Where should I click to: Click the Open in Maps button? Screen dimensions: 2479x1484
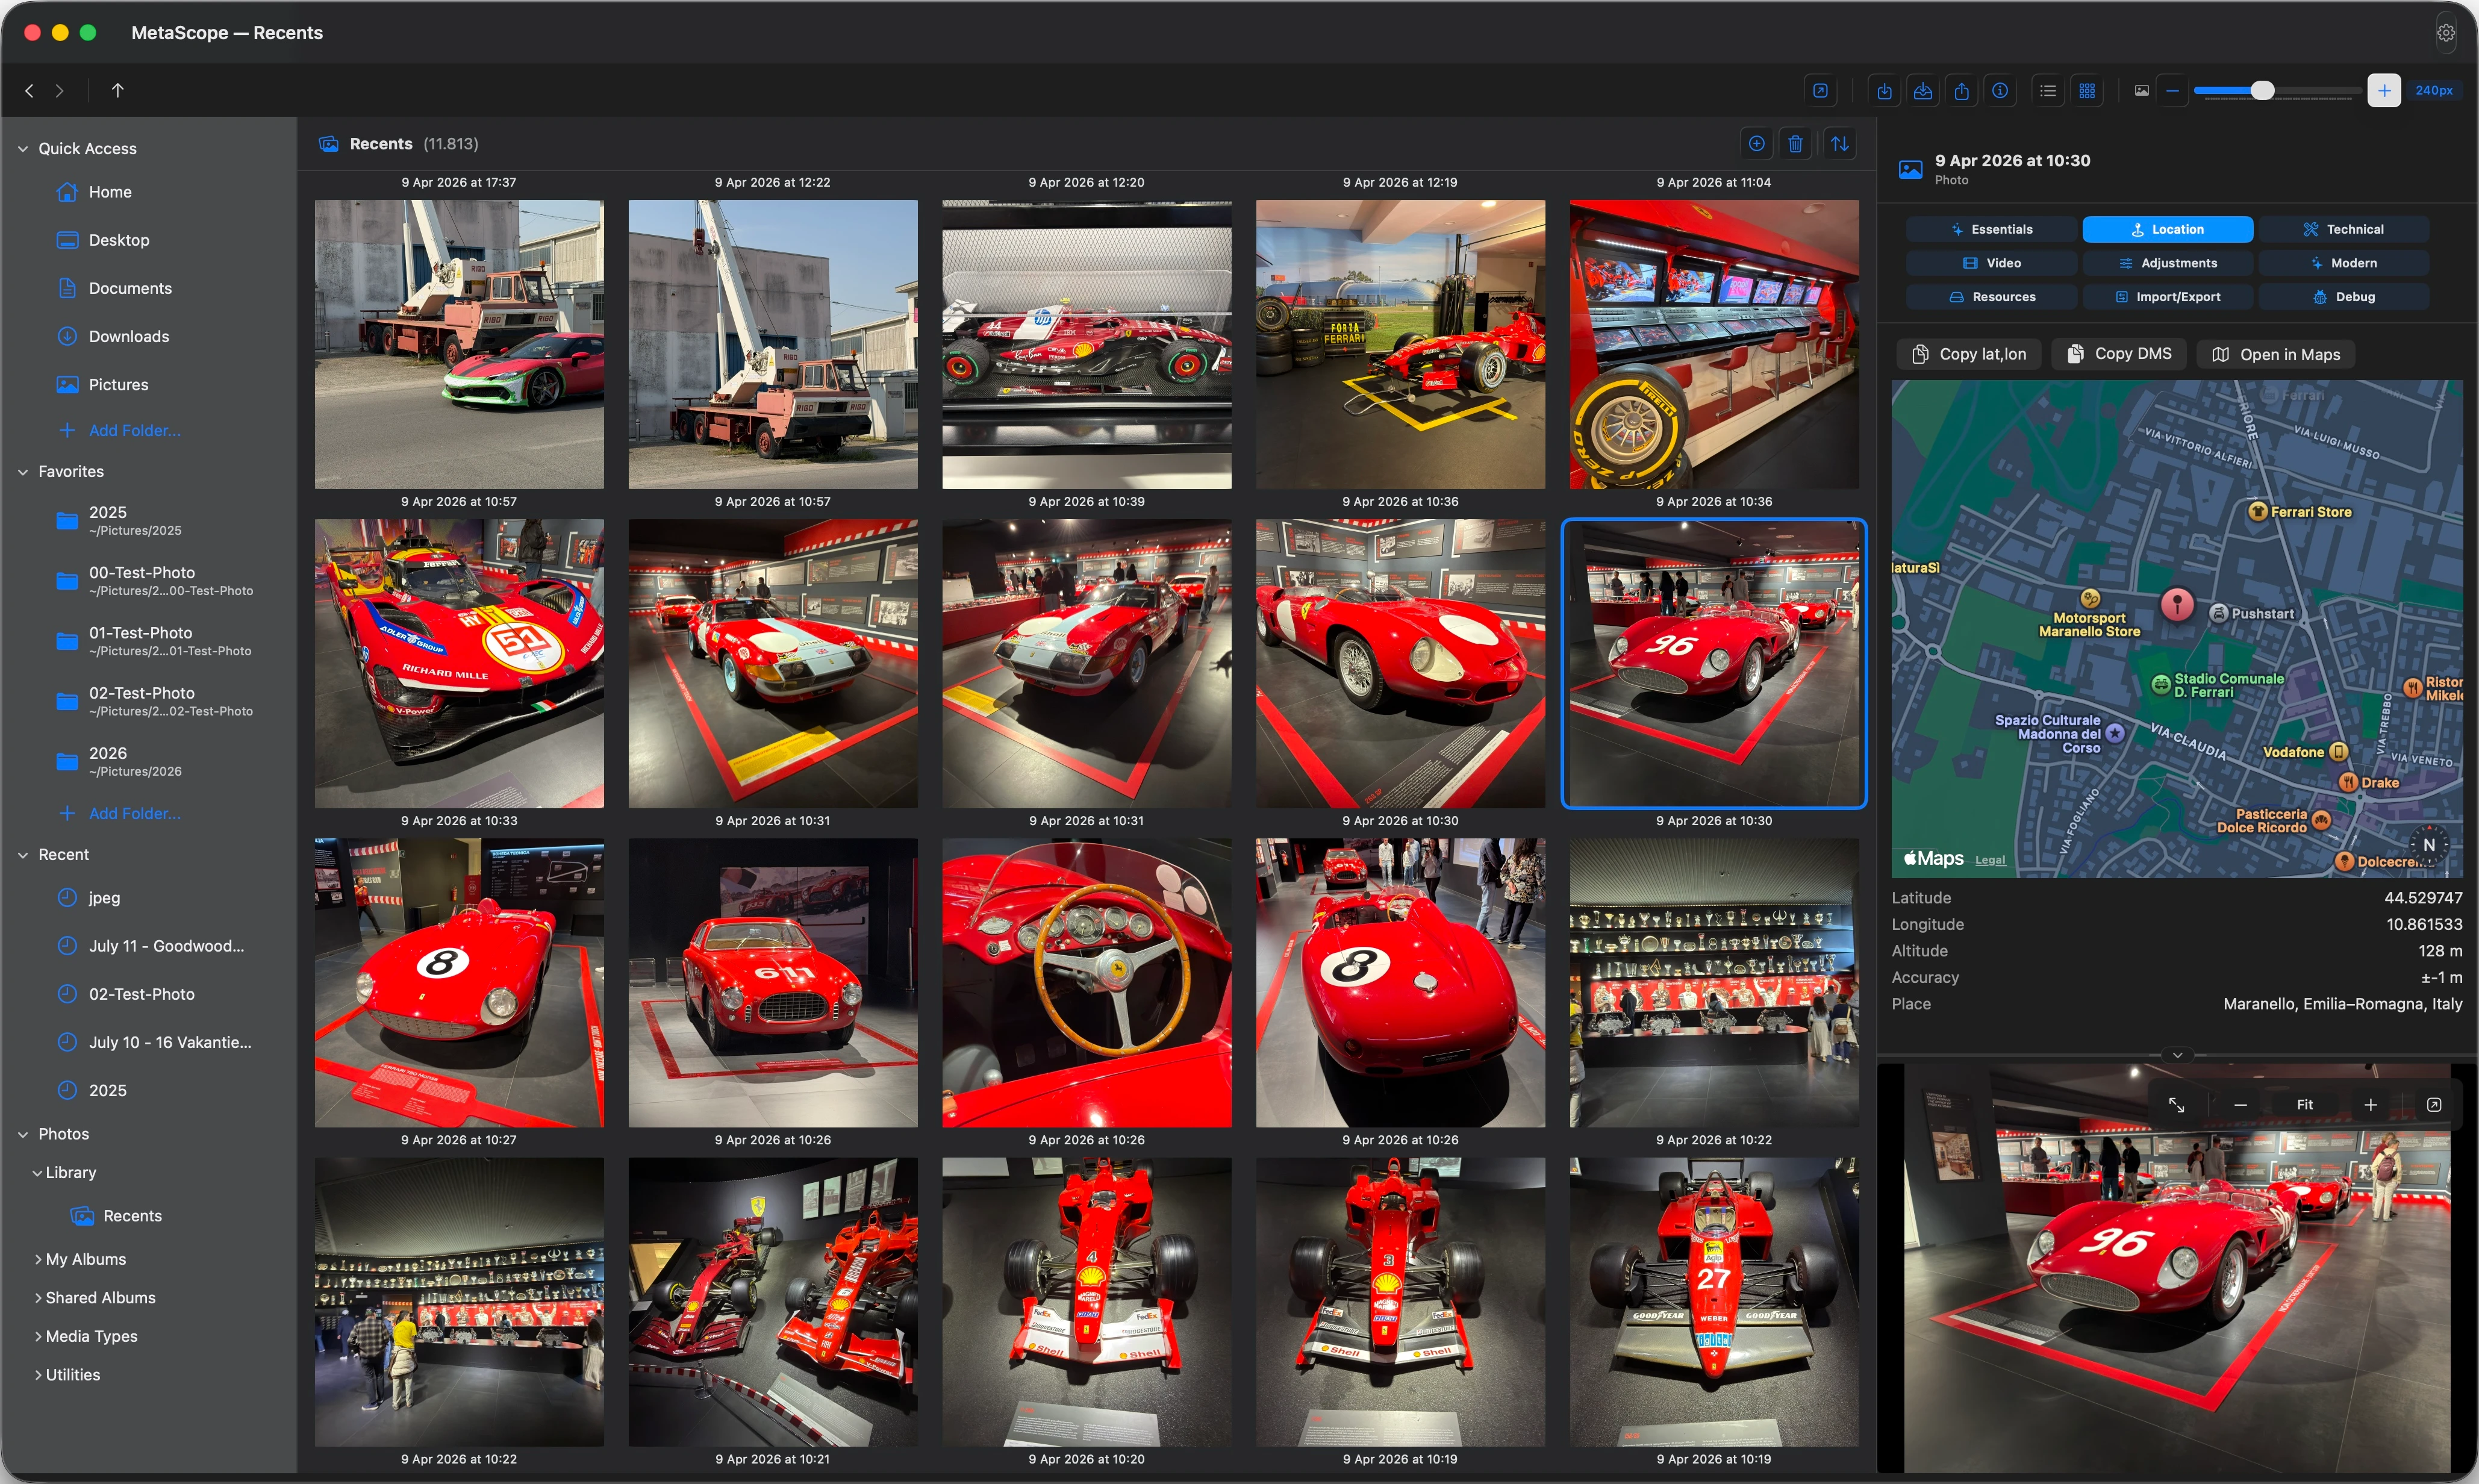pyautogui.click(x=2276, y=355)
